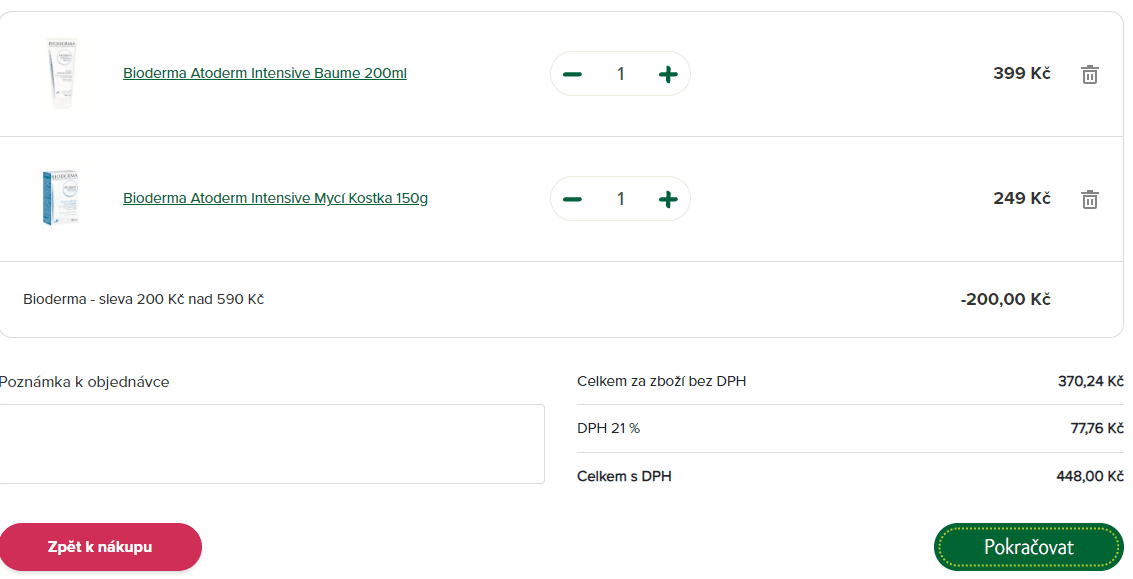Increase quantity of Atoderm Intensive Baume 200ml
Screen dimensions: 1133x579
click(x=668, y=74)
